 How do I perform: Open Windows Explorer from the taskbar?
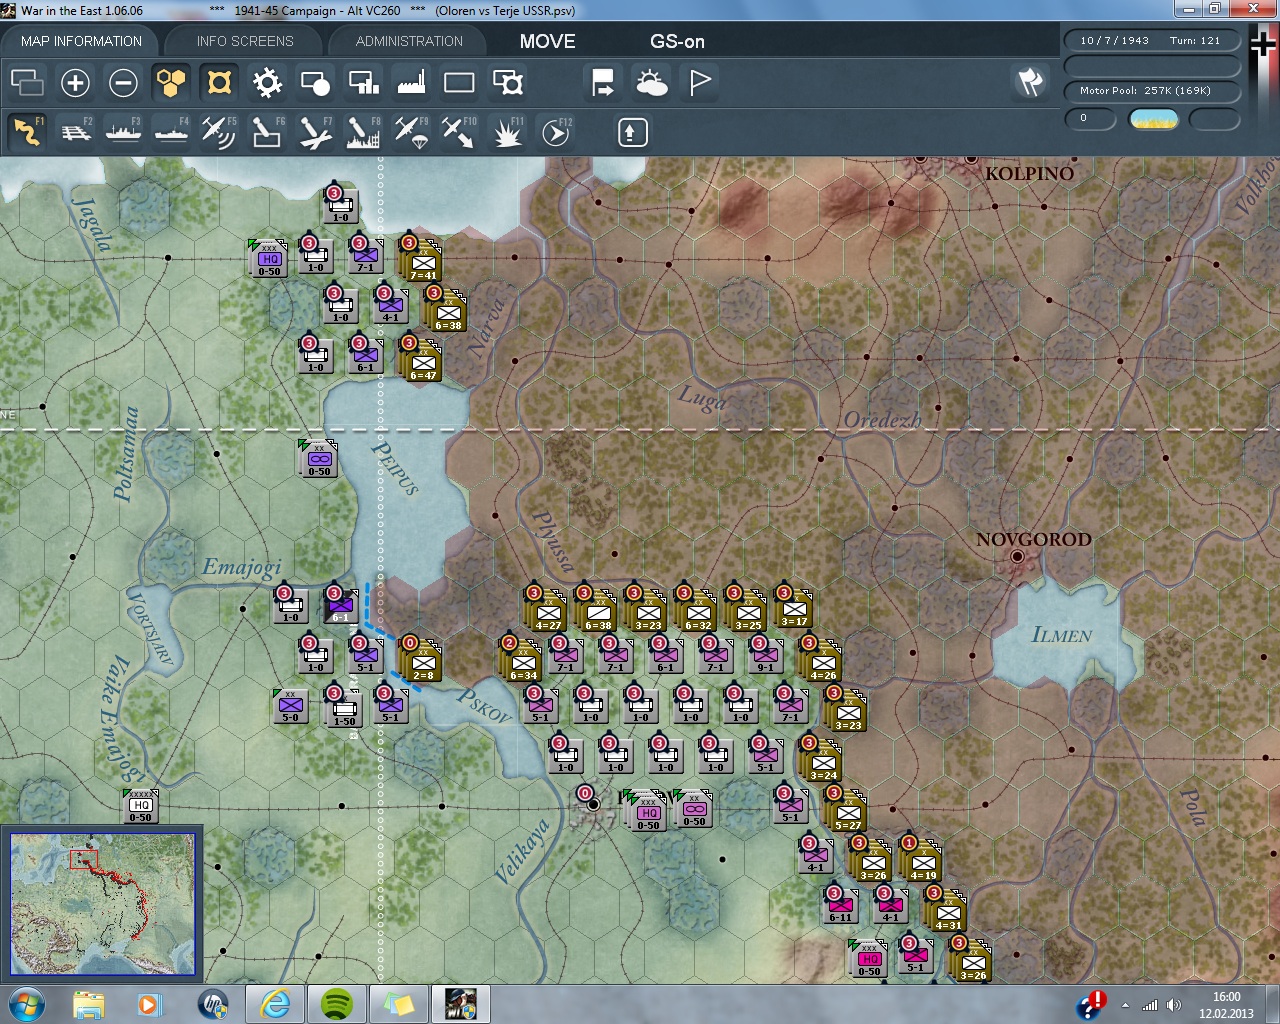click(x=89, y=1003)
